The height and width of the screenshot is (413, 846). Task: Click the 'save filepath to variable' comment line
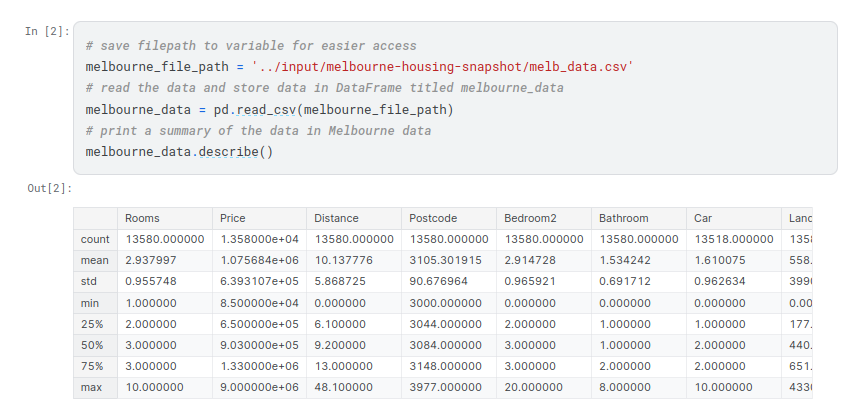[251, 46]
